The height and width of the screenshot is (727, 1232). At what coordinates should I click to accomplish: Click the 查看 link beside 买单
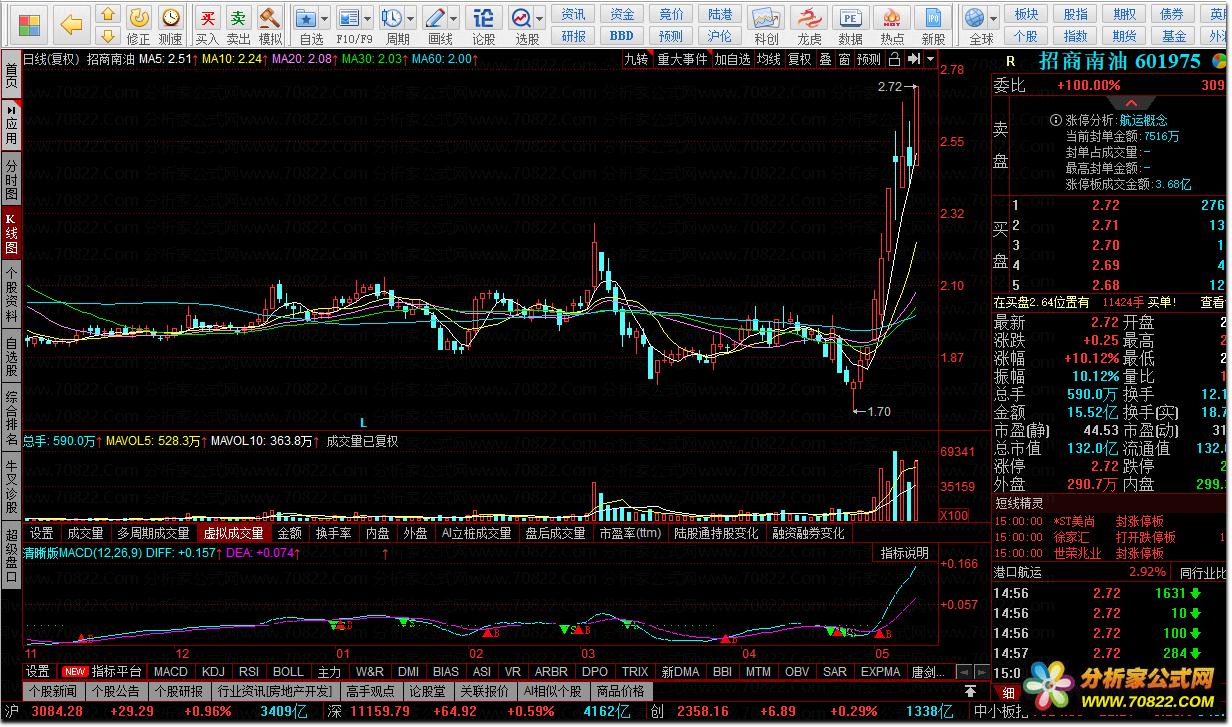(1212, 301)
